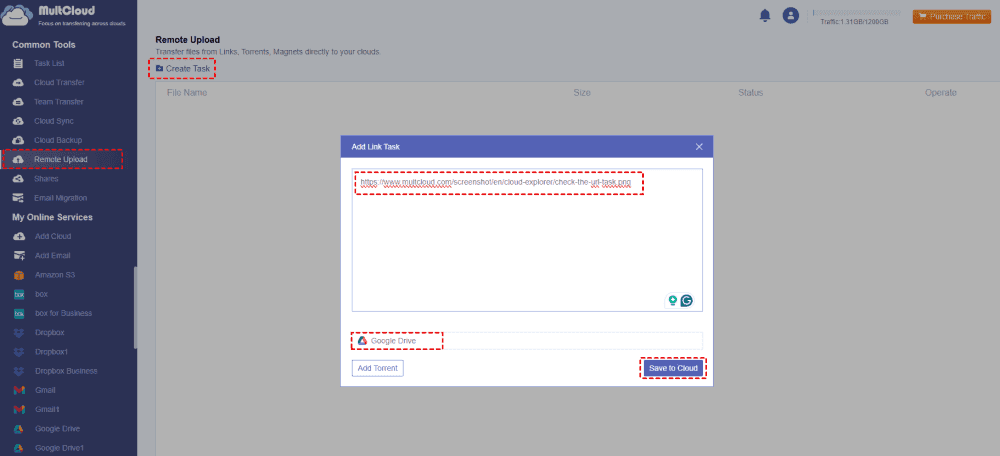Open Dropbox account

(50, 332)
